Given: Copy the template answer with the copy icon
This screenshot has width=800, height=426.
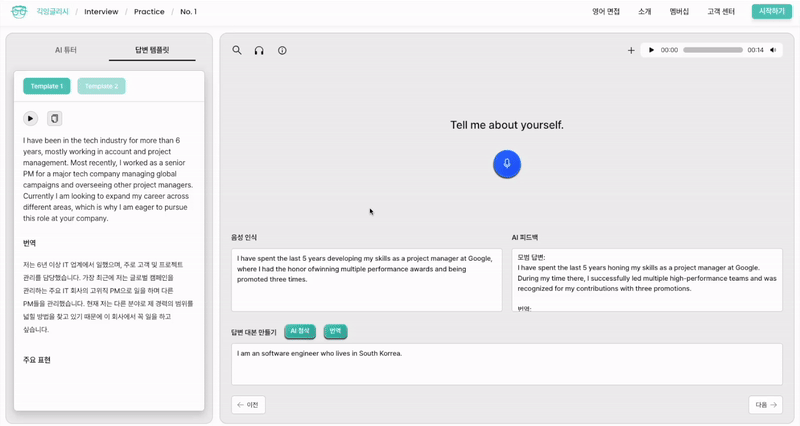Looking at the screenshot, I should [x=55, y=118].
